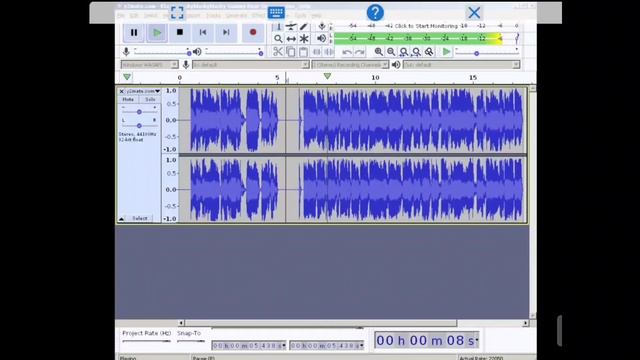
Task: Open the time display format arrow
Action: [x=476, y=340]
